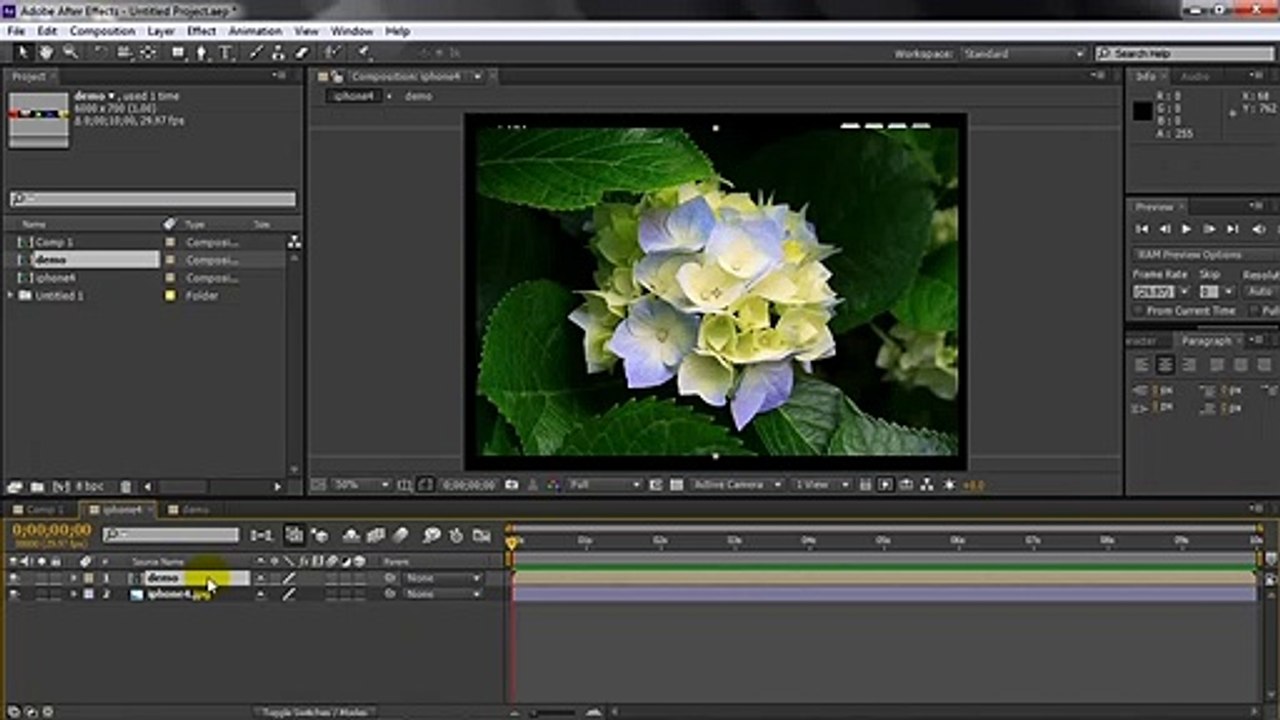Open the Animation menu
Image resolution: width=1280 pixels, height=720 pixels.
pos(255,31)
